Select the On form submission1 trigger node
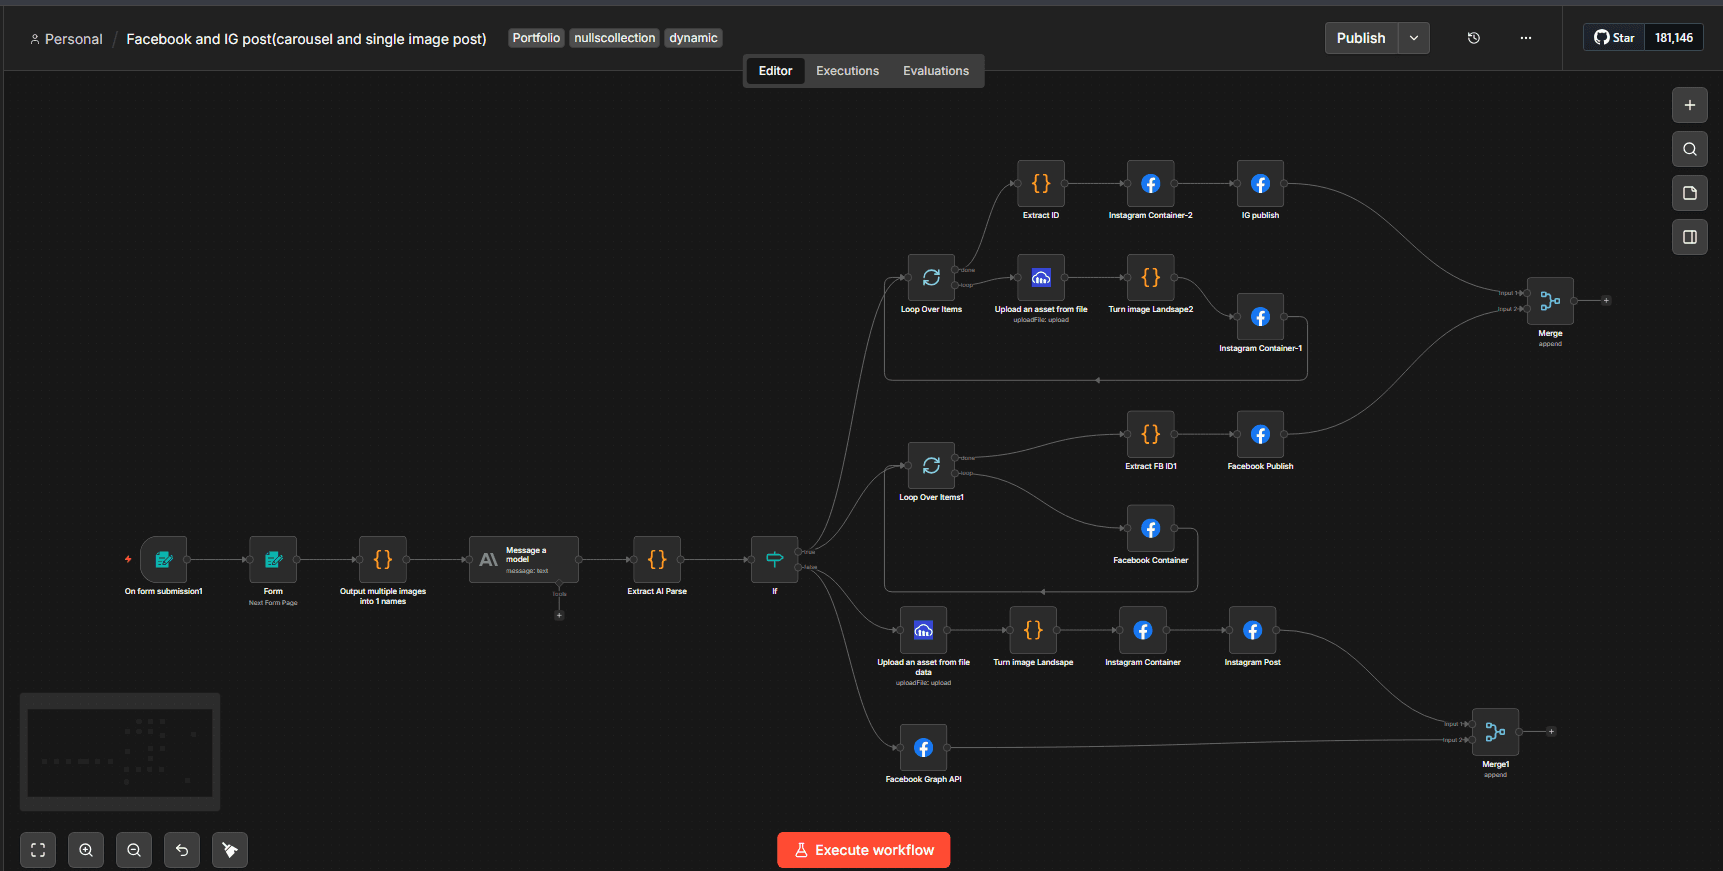Image resolution: width=1723 pixels, height=871 pixels. 164,560
